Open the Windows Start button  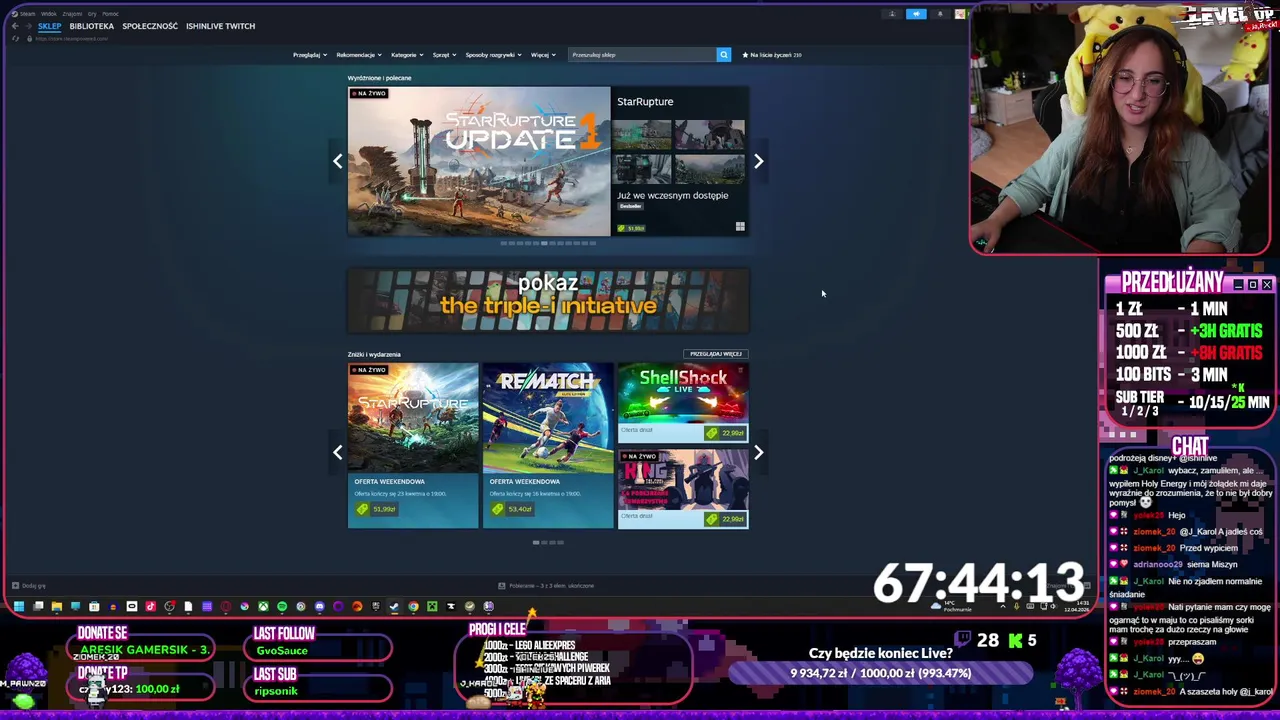click(x=18, y=606)
